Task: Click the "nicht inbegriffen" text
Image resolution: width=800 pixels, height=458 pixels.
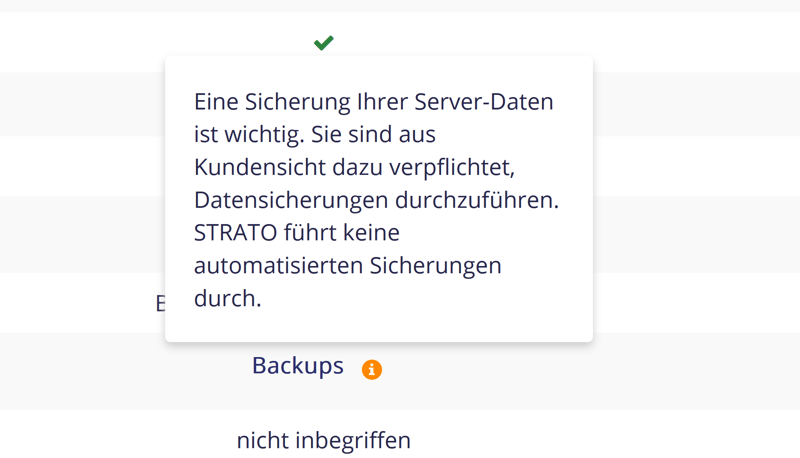Action: pyautogui.click(x=324, y=440)
